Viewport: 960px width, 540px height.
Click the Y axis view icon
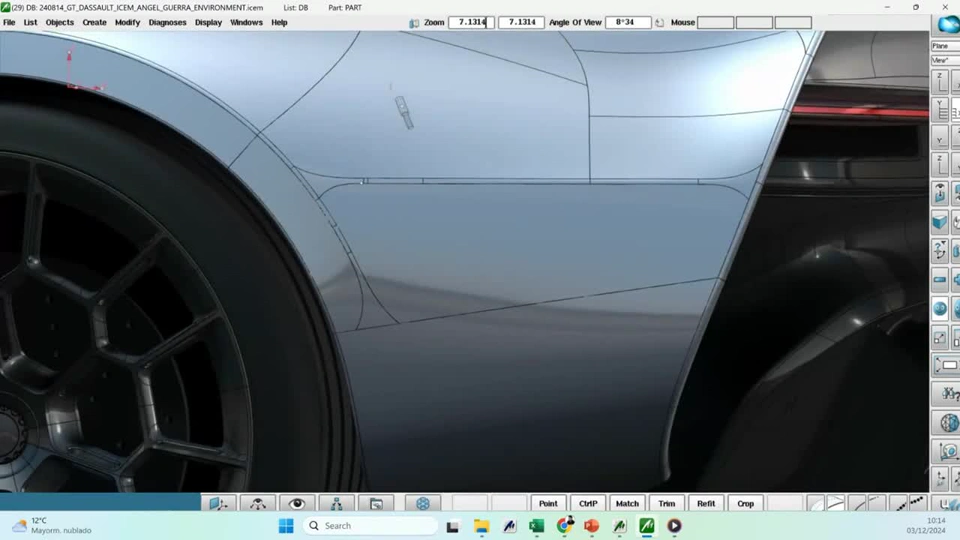tap(940, 137)
